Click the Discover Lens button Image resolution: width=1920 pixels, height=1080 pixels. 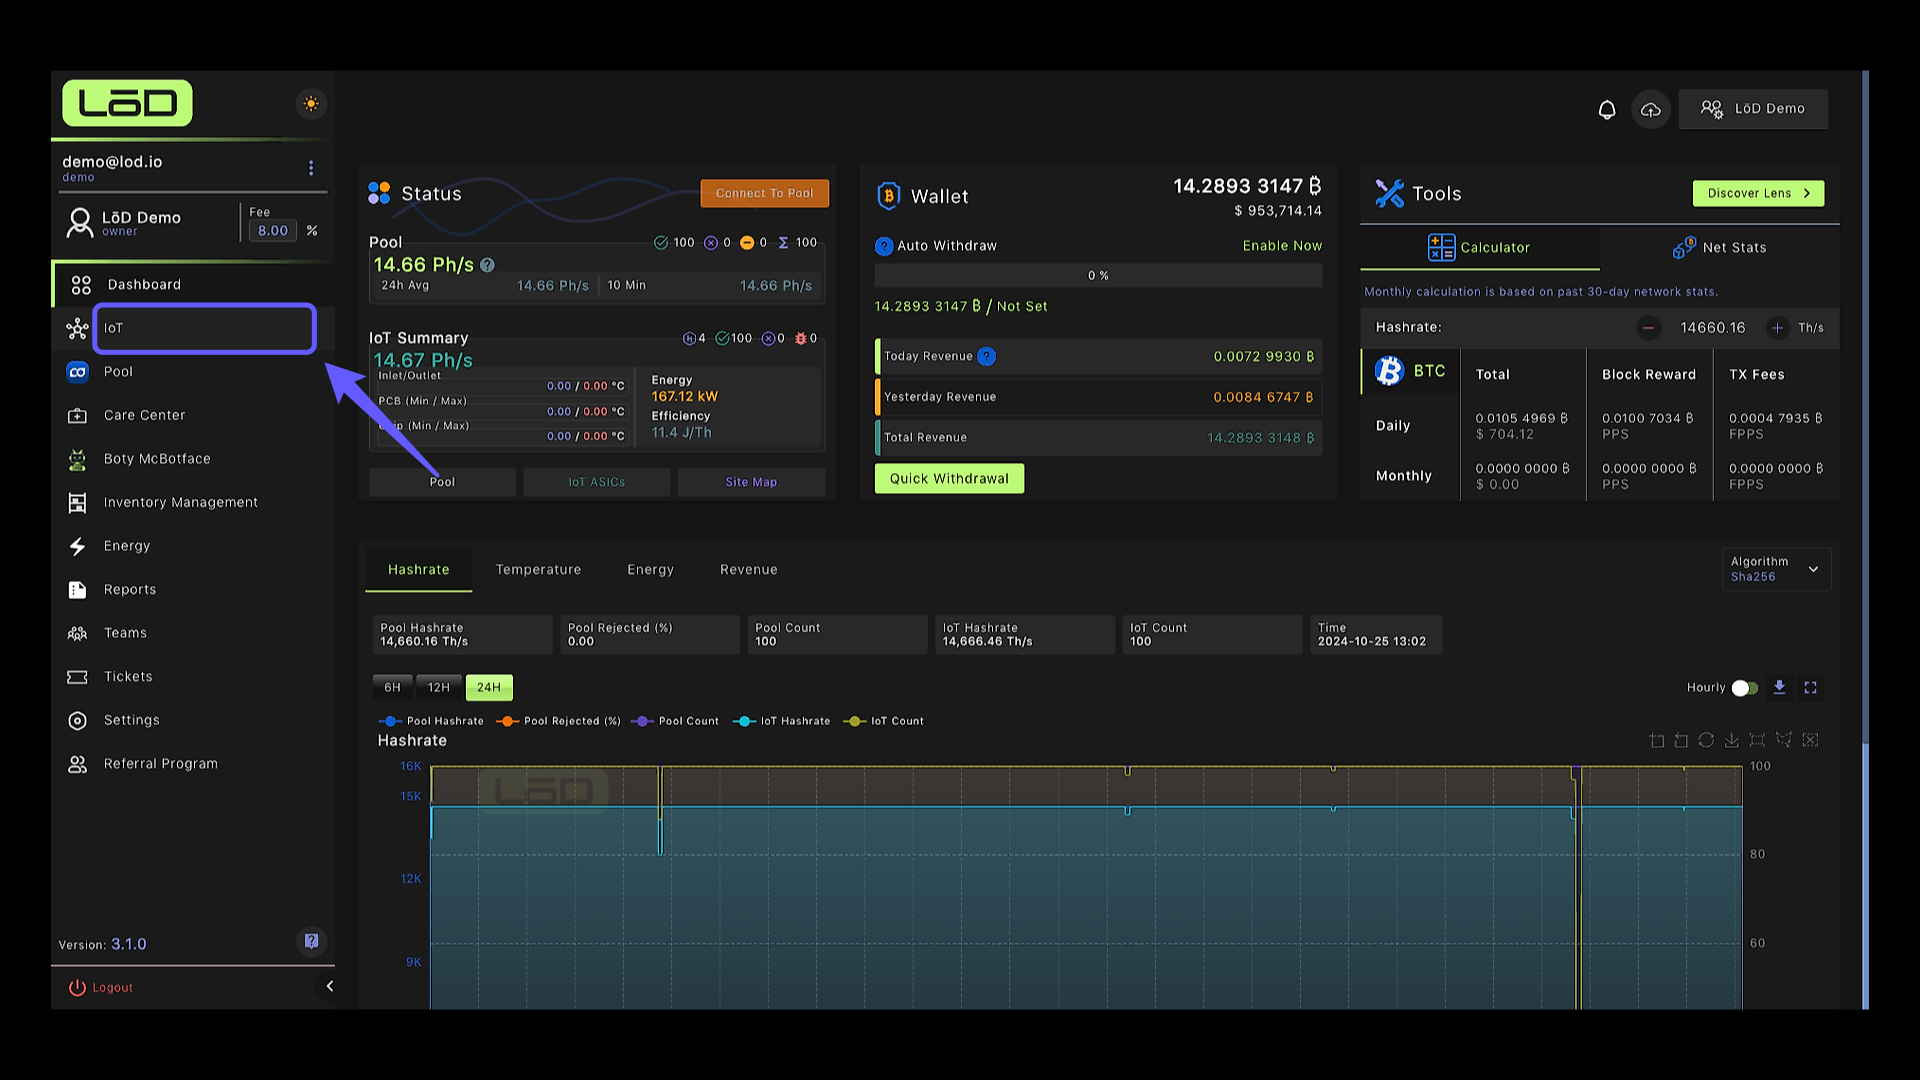coord(1758,193)
